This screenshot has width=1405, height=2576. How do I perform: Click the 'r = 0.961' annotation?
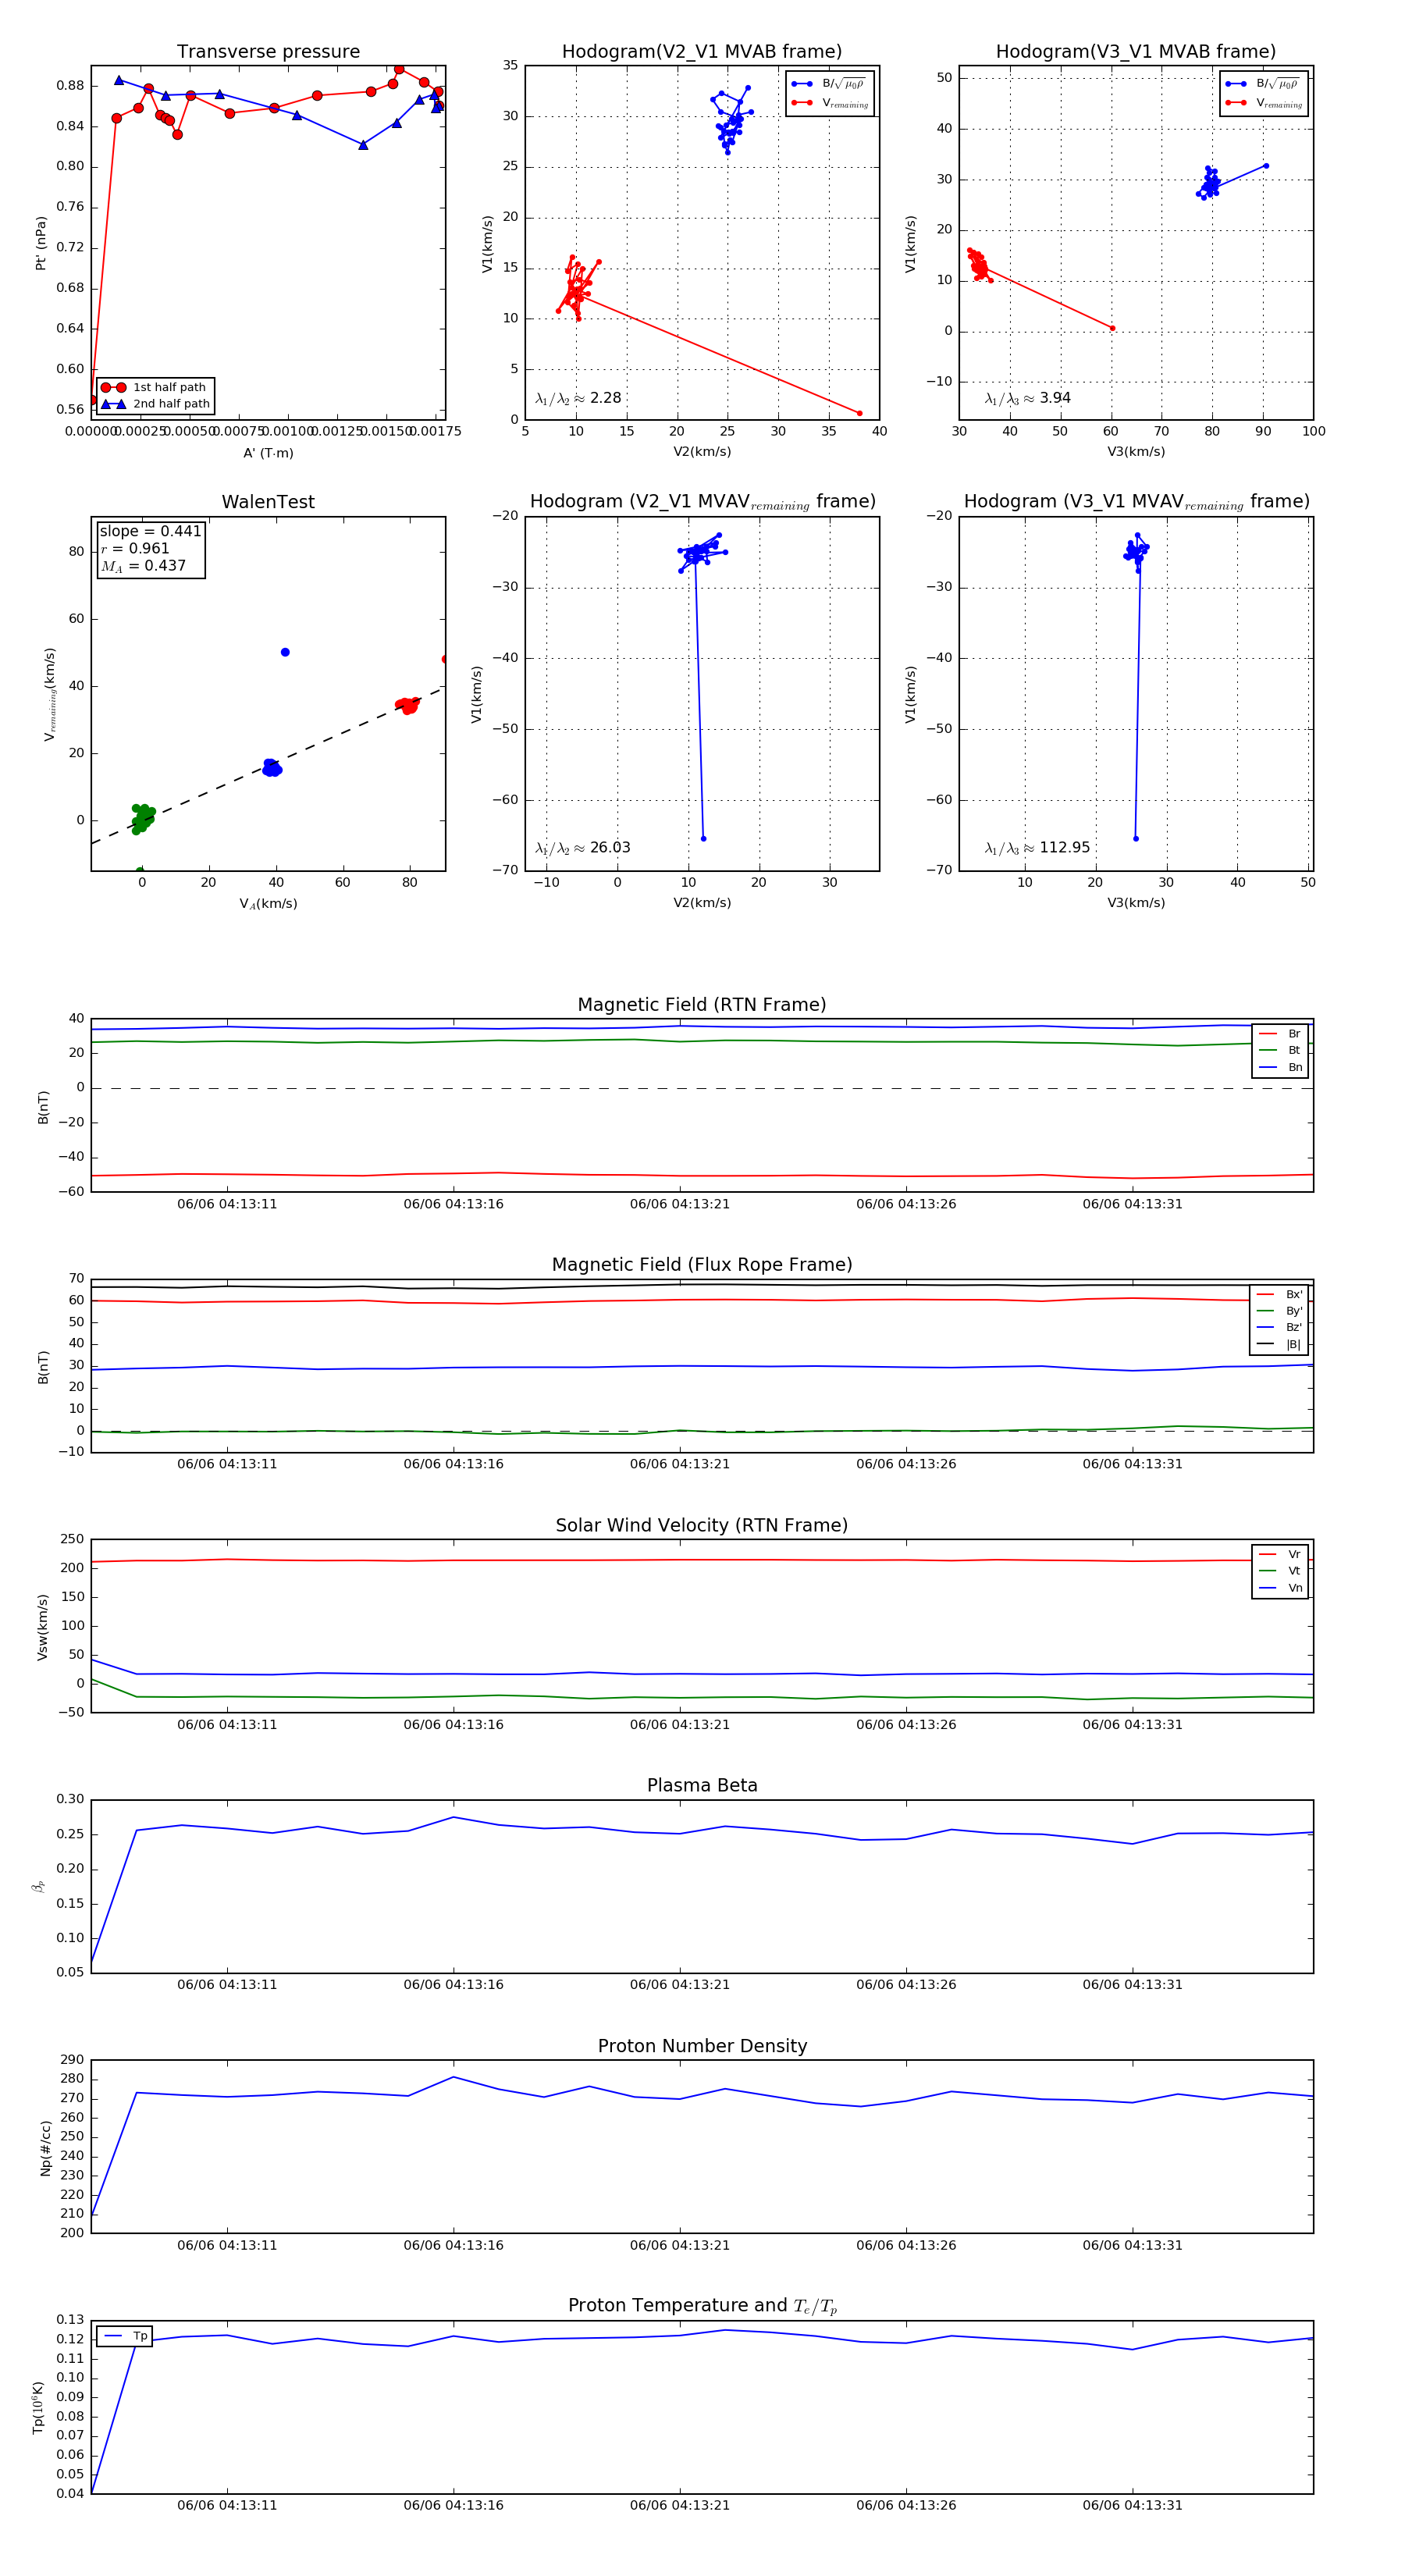pyautogui.click(x=135, y=548)
